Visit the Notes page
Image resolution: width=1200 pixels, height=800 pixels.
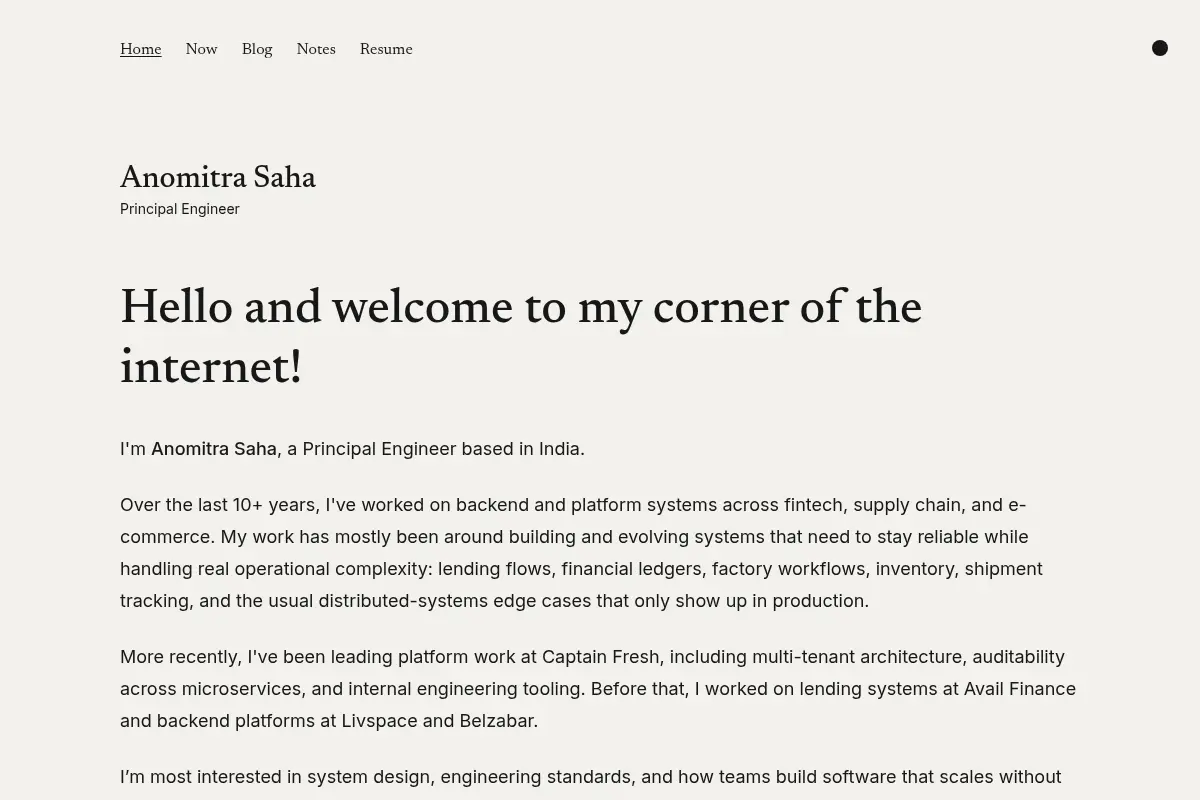click(x=316, y=49)
